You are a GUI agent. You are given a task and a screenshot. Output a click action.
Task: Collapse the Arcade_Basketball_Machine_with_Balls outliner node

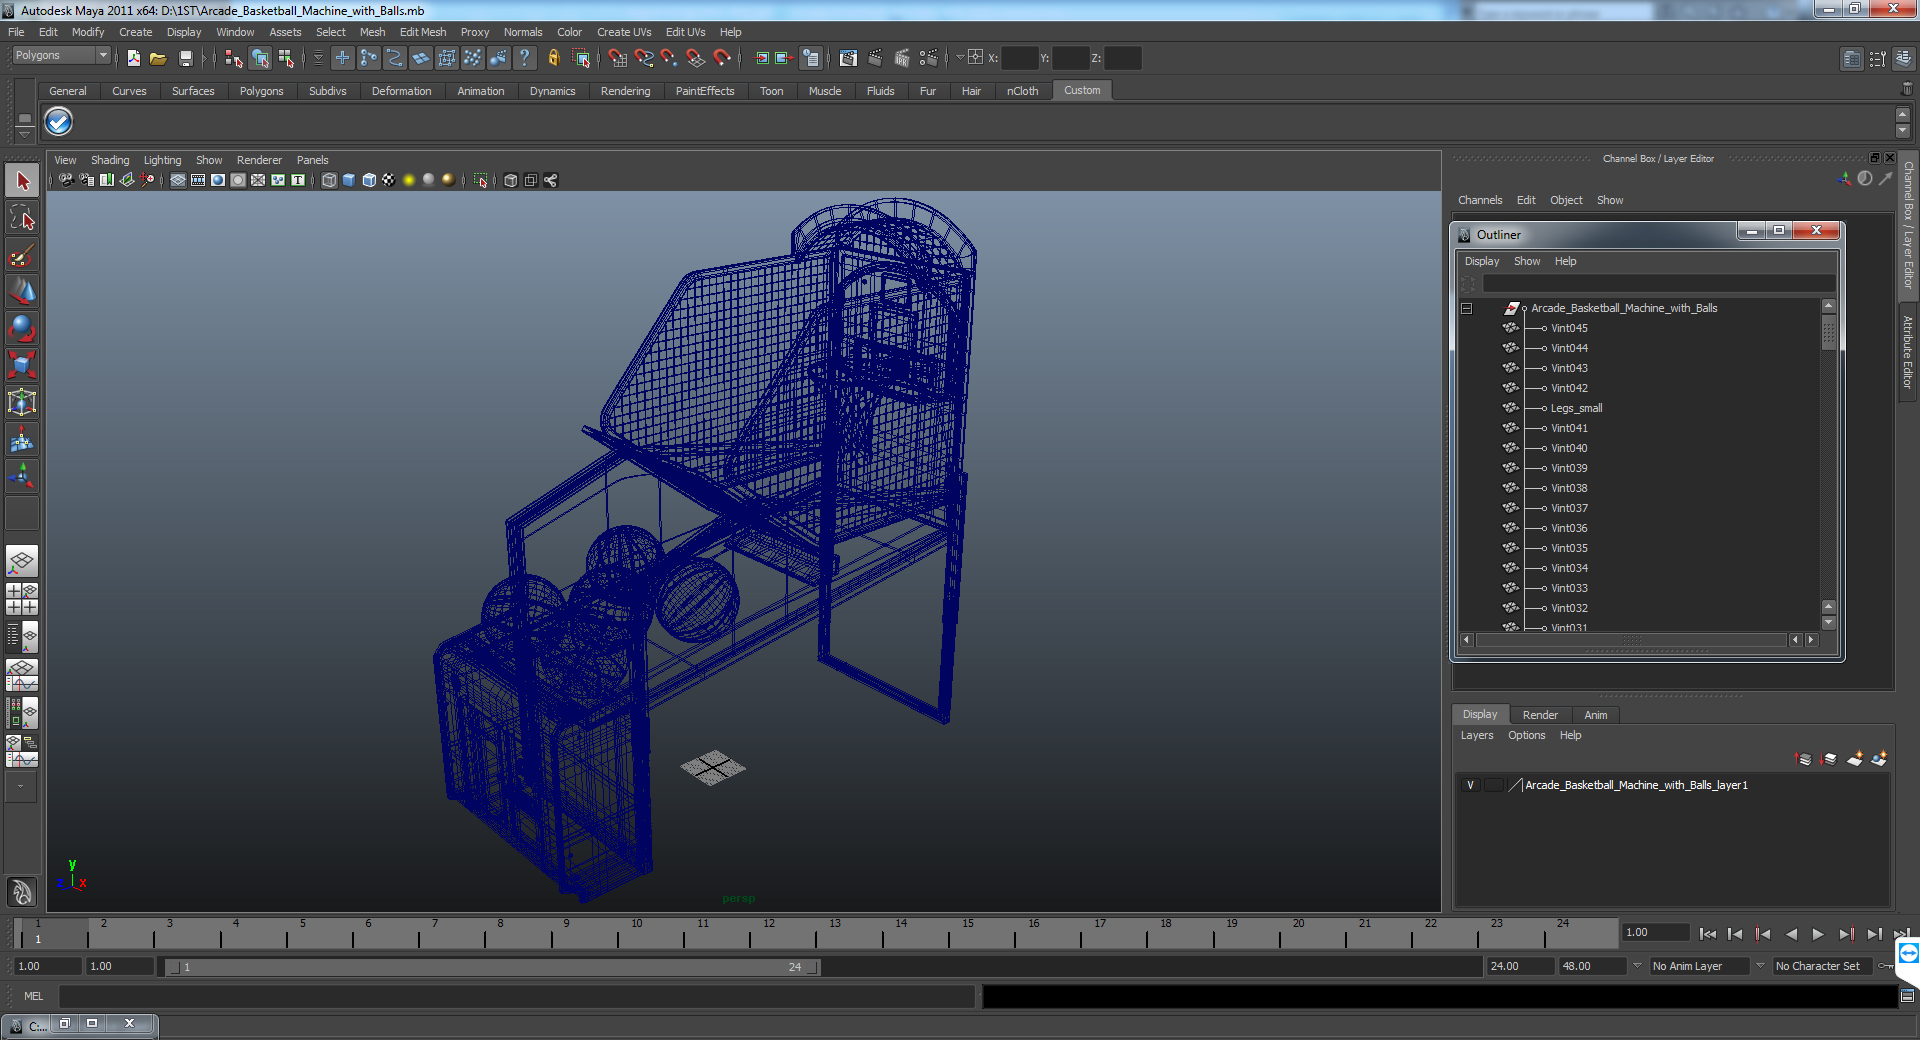[1467, 308]
